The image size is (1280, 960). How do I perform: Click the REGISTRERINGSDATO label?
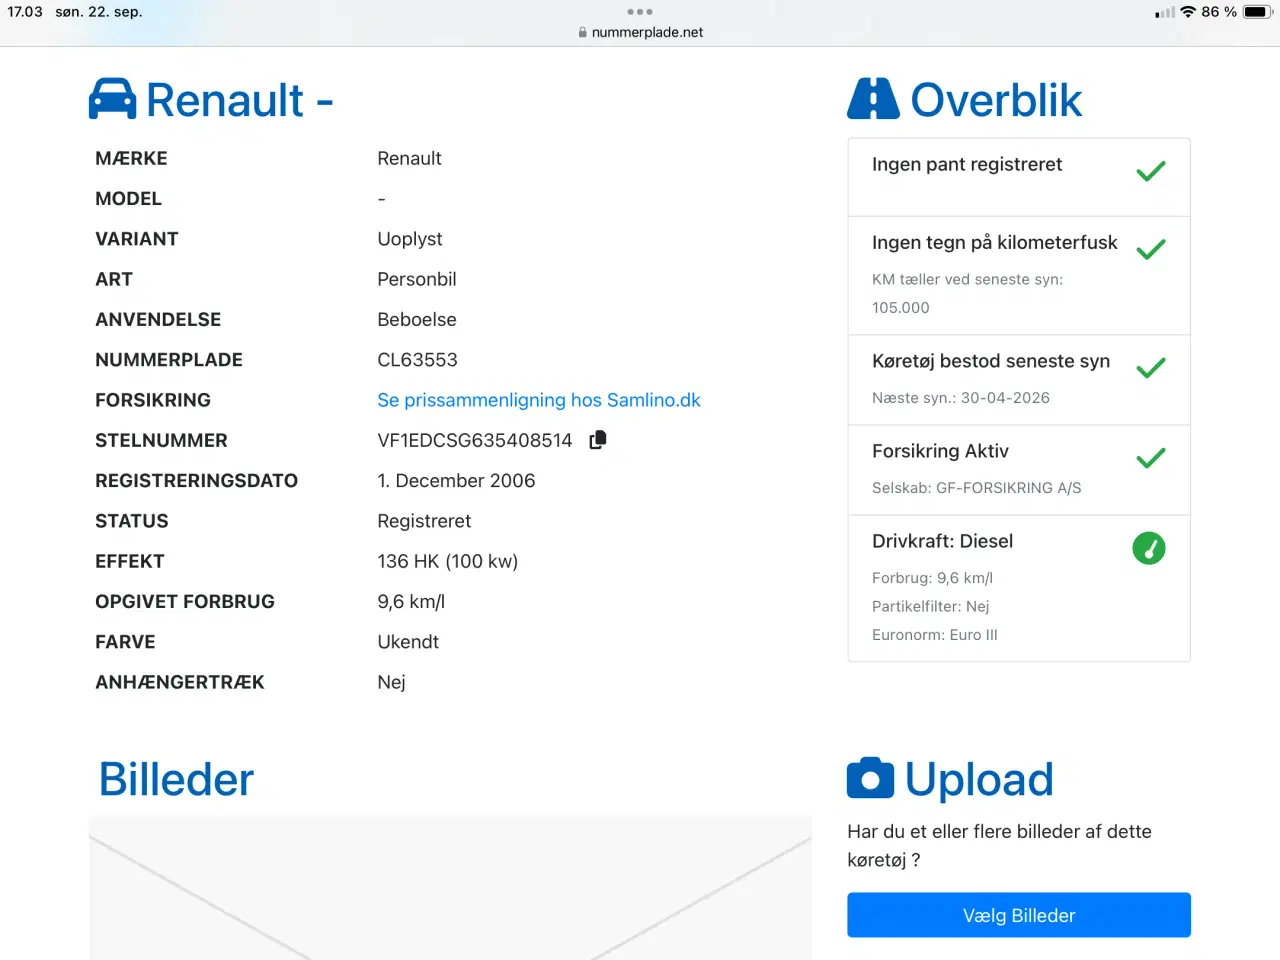[196, 481]
